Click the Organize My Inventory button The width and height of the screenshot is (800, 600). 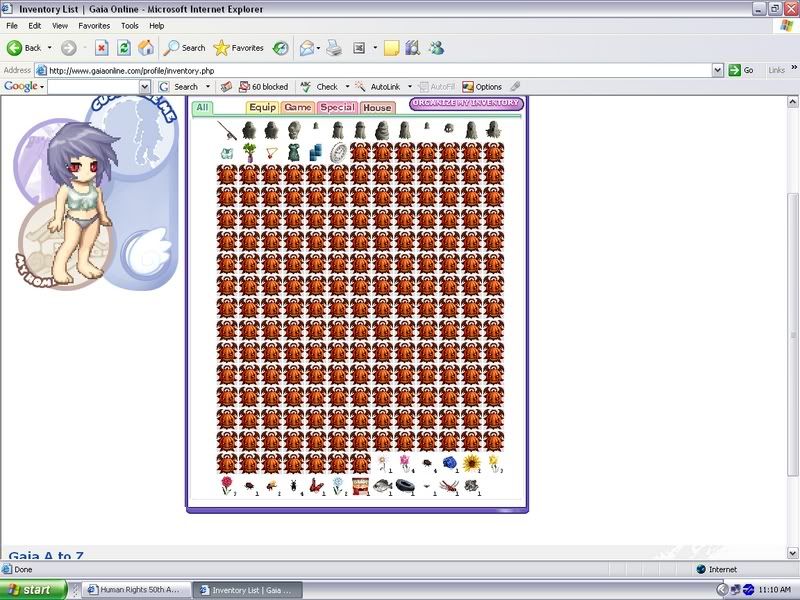pos(466,103)
